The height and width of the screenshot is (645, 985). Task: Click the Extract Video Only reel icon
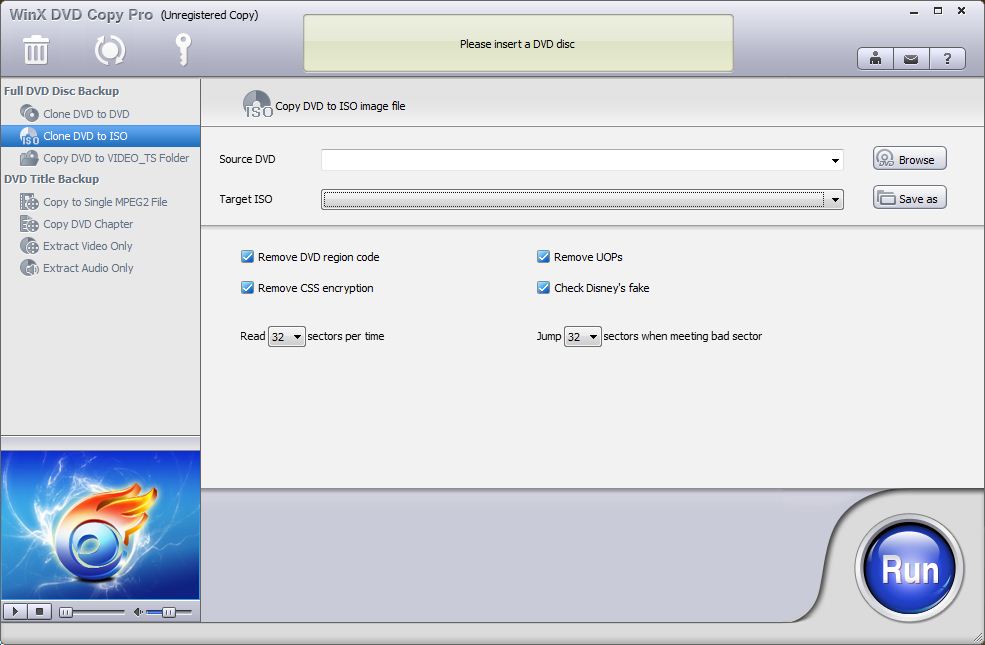point(29,246)
